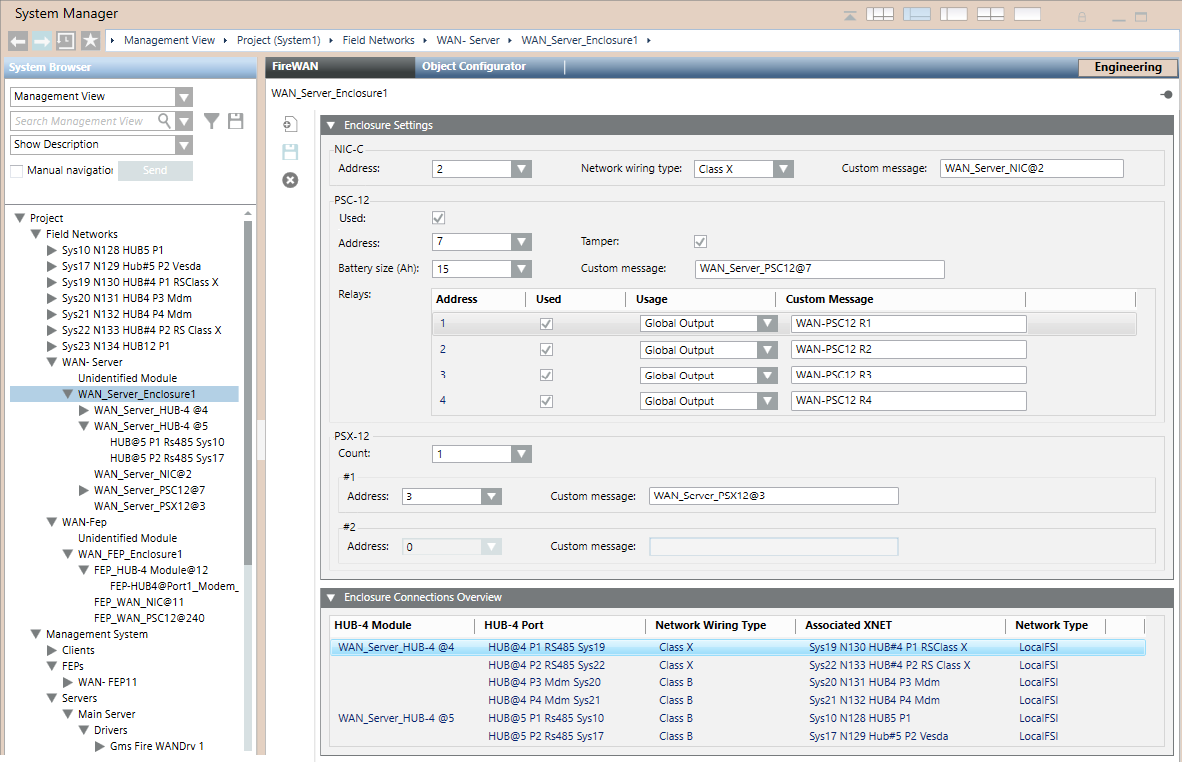1182x764 pixels.
Task: Open the Network wiring type dropdown
Action: click(783, 169)
